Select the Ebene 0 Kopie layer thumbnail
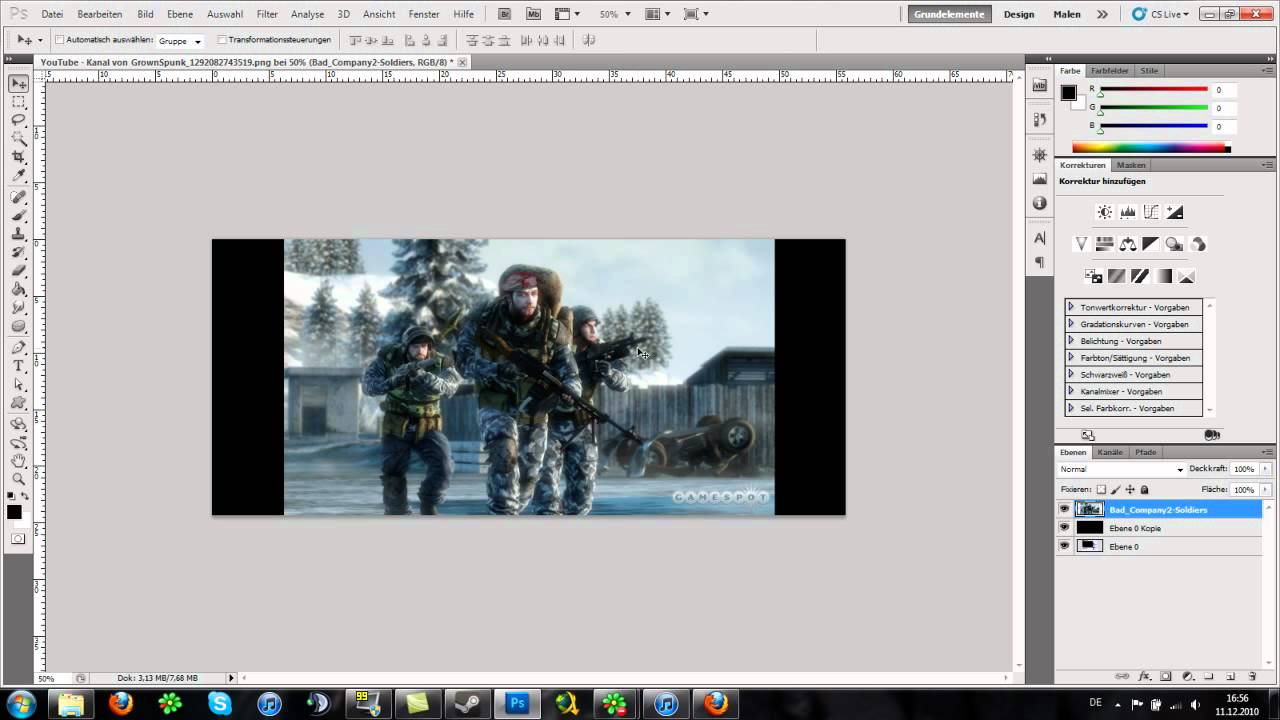 pos(1089,528)
